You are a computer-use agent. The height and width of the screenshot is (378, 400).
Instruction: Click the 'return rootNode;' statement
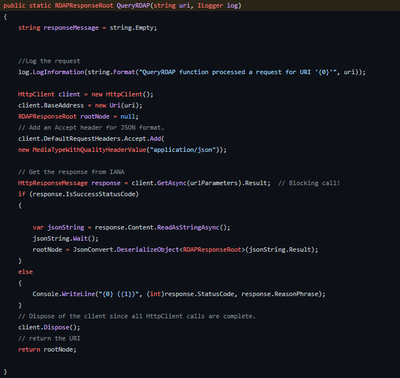(x=47, y=349)
